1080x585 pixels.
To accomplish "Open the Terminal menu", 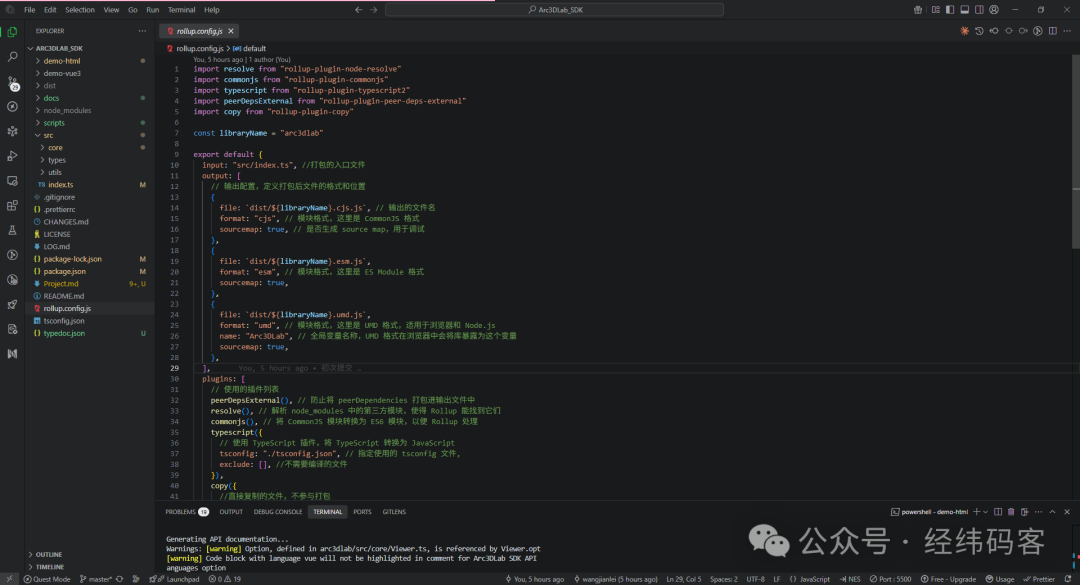I will pyautogui.click(x=181, y=10).
